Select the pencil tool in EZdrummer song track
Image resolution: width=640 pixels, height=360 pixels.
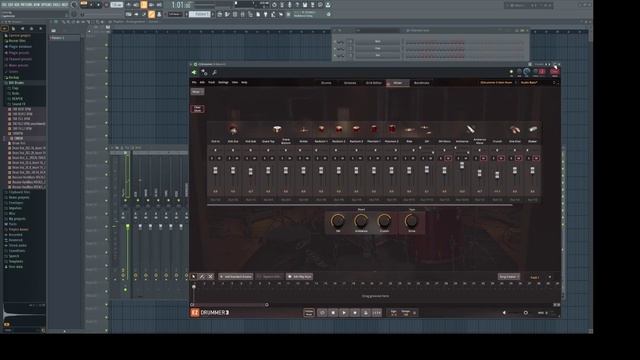tap(202, 276)
